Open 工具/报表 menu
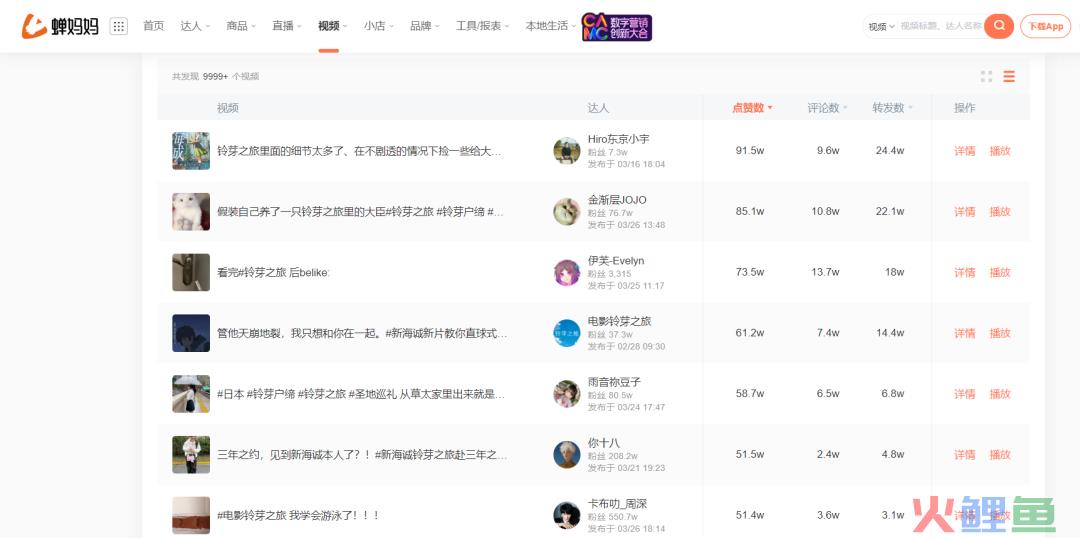1080x538 pixels. pyautogui.click(x=482, y=26)
